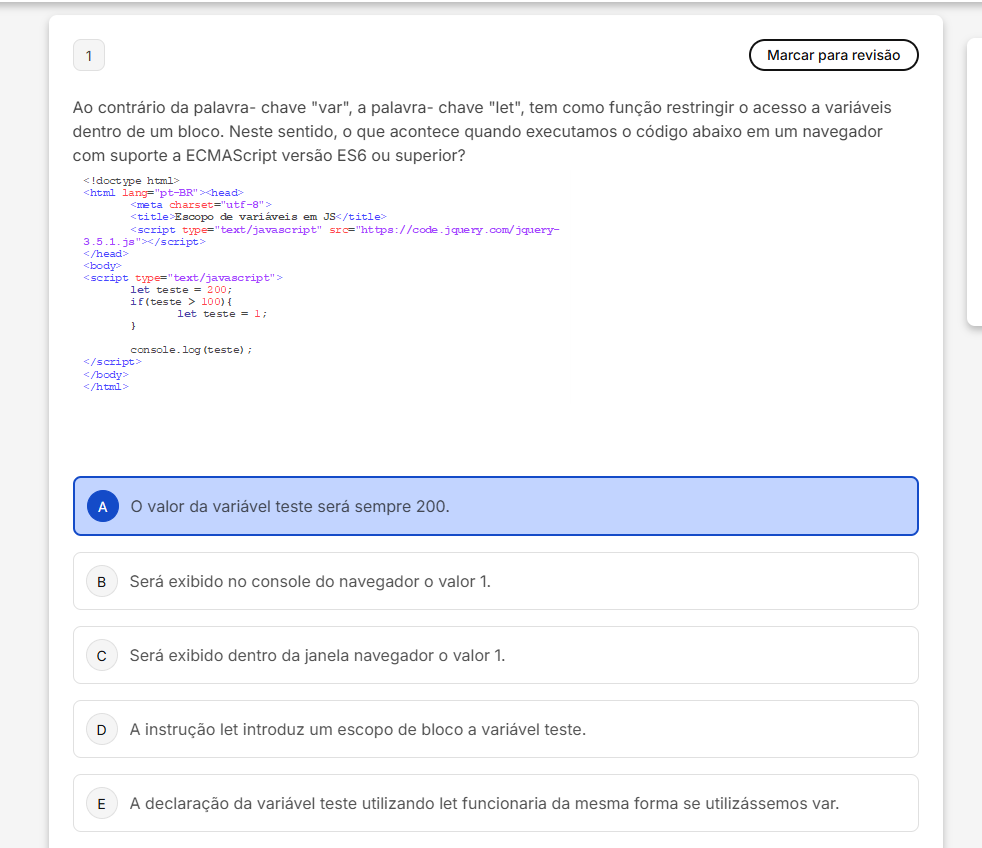
Task: Click the letter C circle badge
Action: (x=102, y=655)
